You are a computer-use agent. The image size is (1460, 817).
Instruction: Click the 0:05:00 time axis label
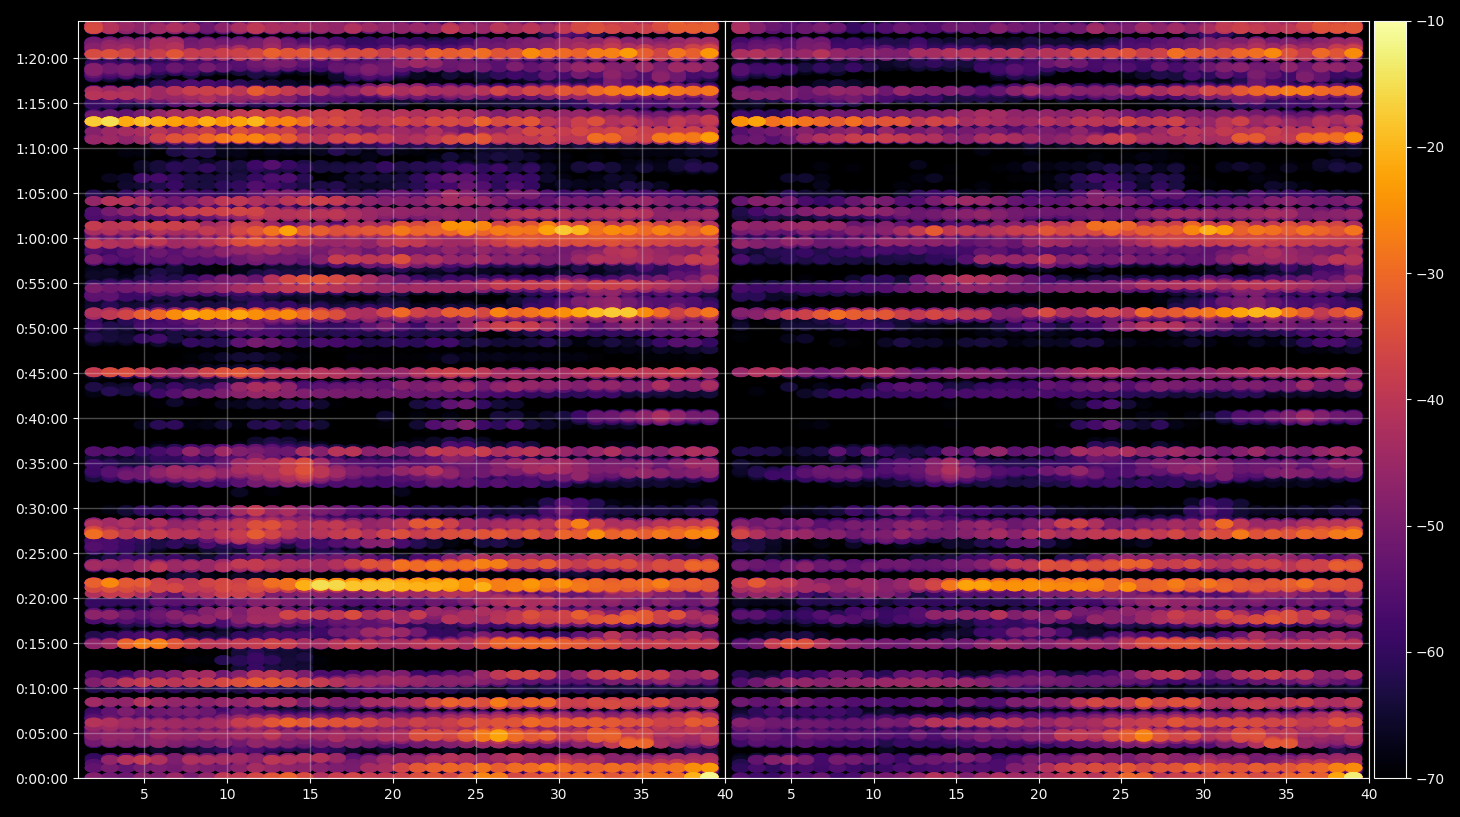[x=42, y=734]
